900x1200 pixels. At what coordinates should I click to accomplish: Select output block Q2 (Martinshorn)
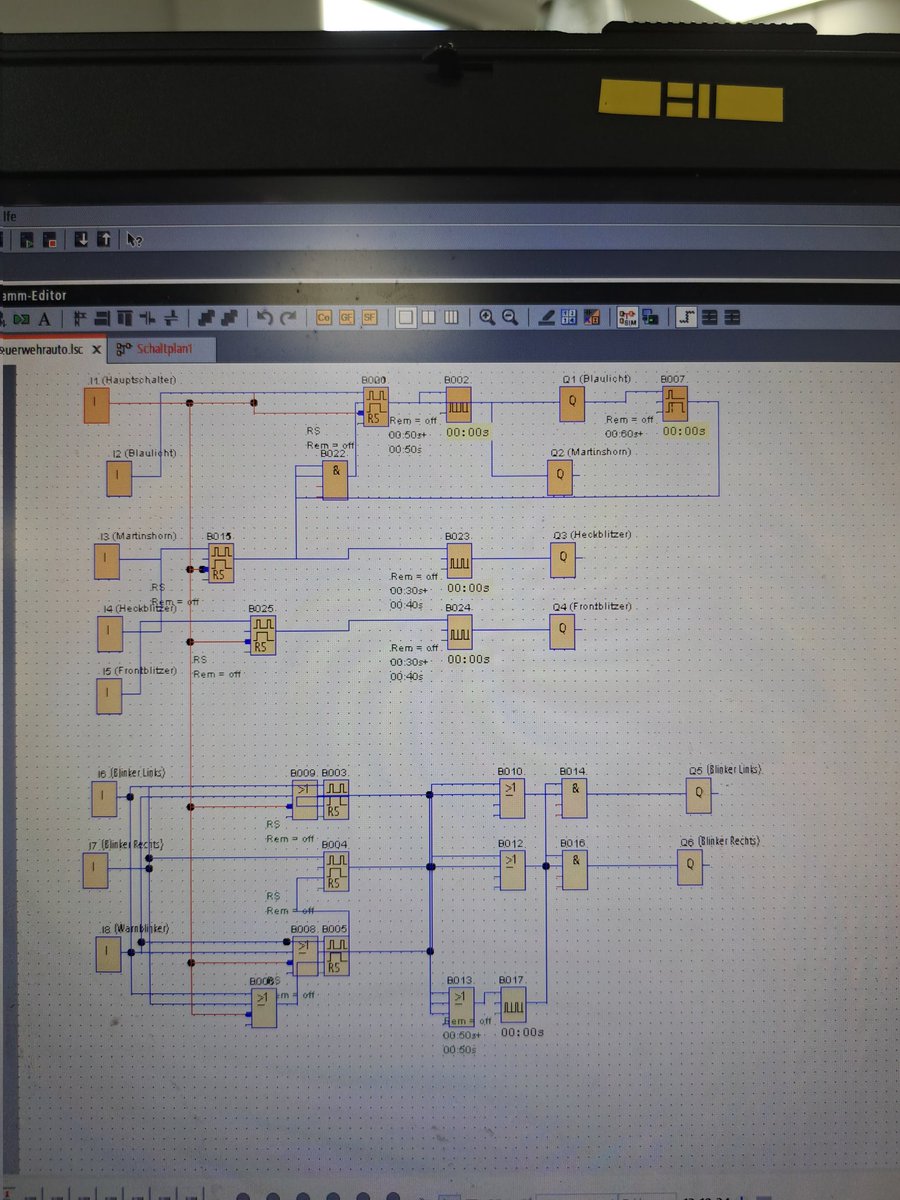(560, 477)
